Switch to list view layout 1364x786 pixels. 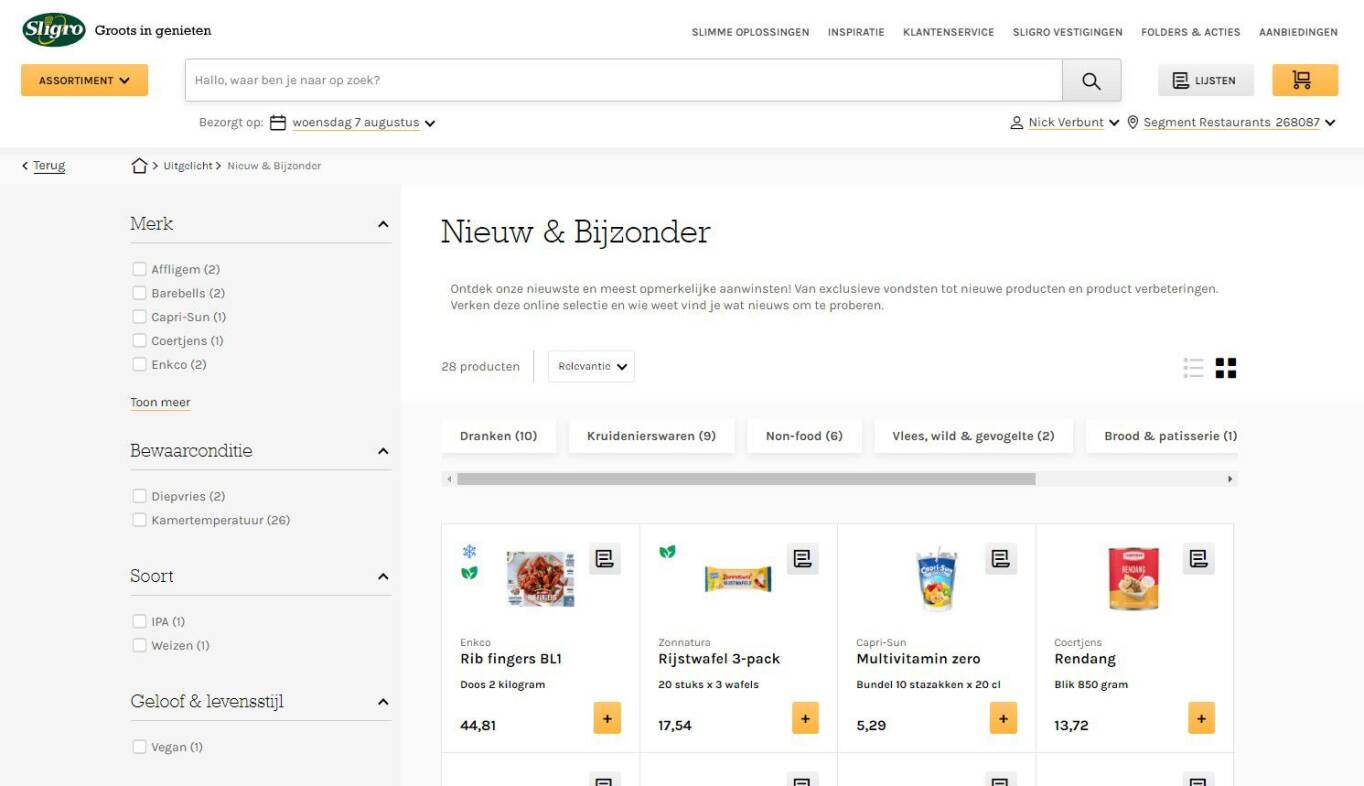pos(1193,368)
